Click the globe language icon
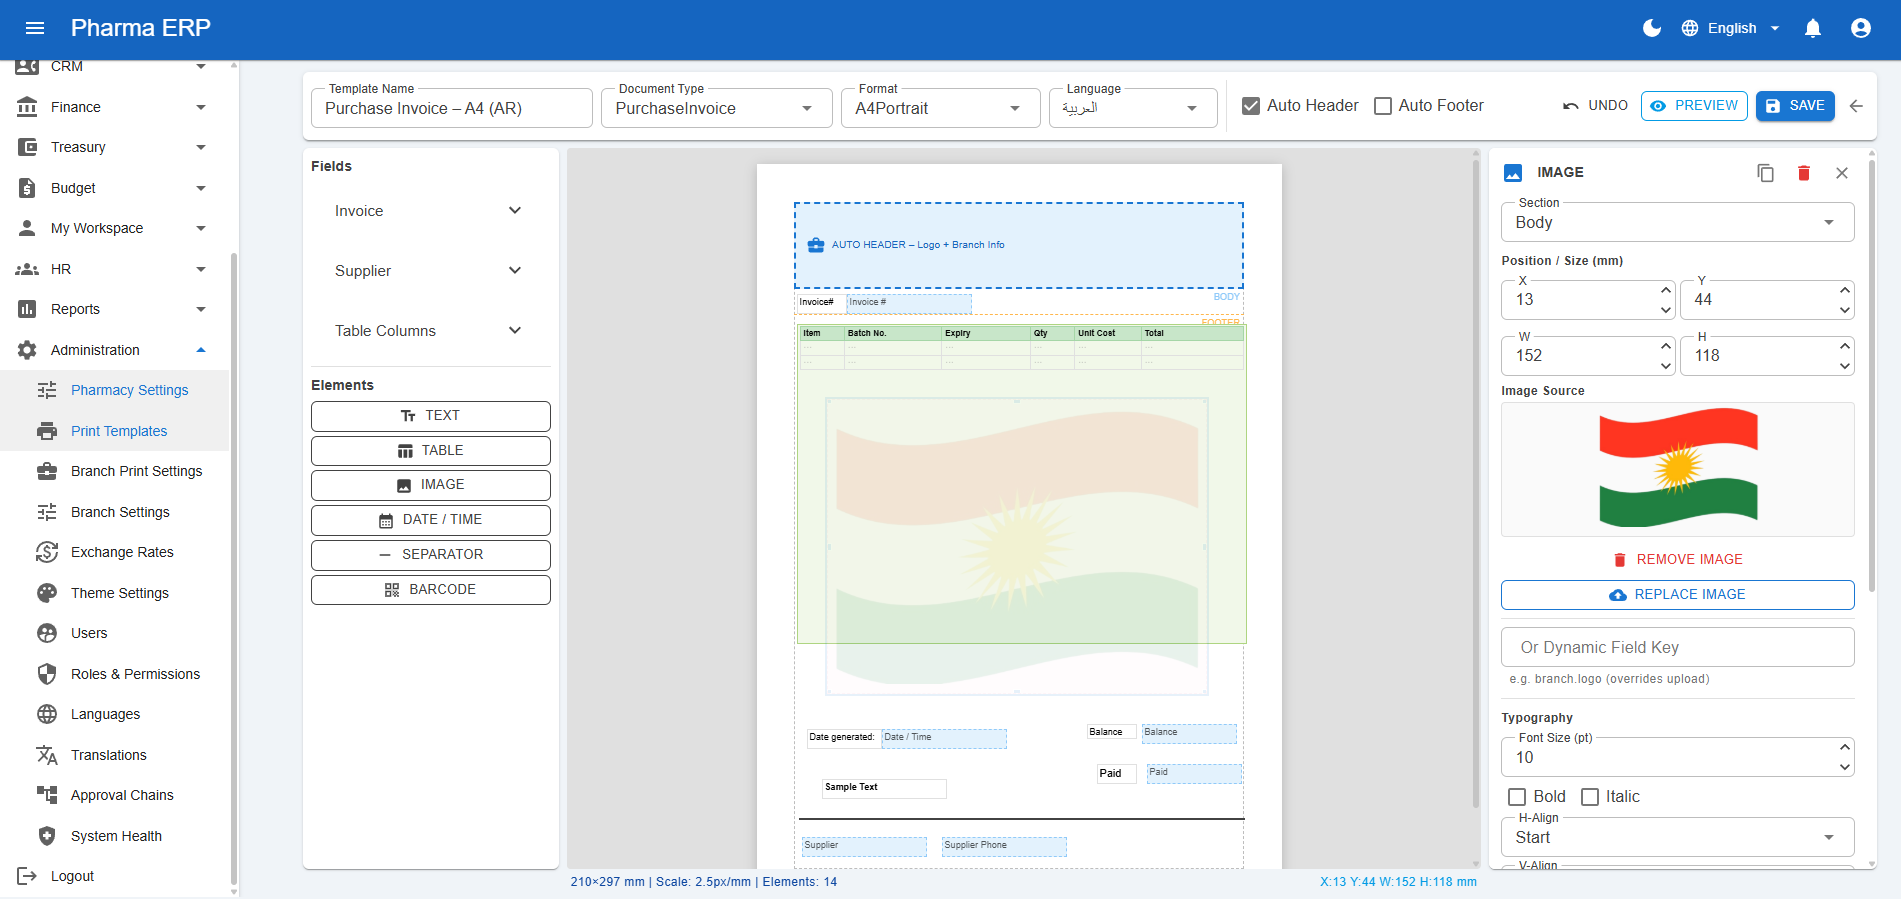The height and width of the screenshot is (899, 1901). coord(1690,28)
